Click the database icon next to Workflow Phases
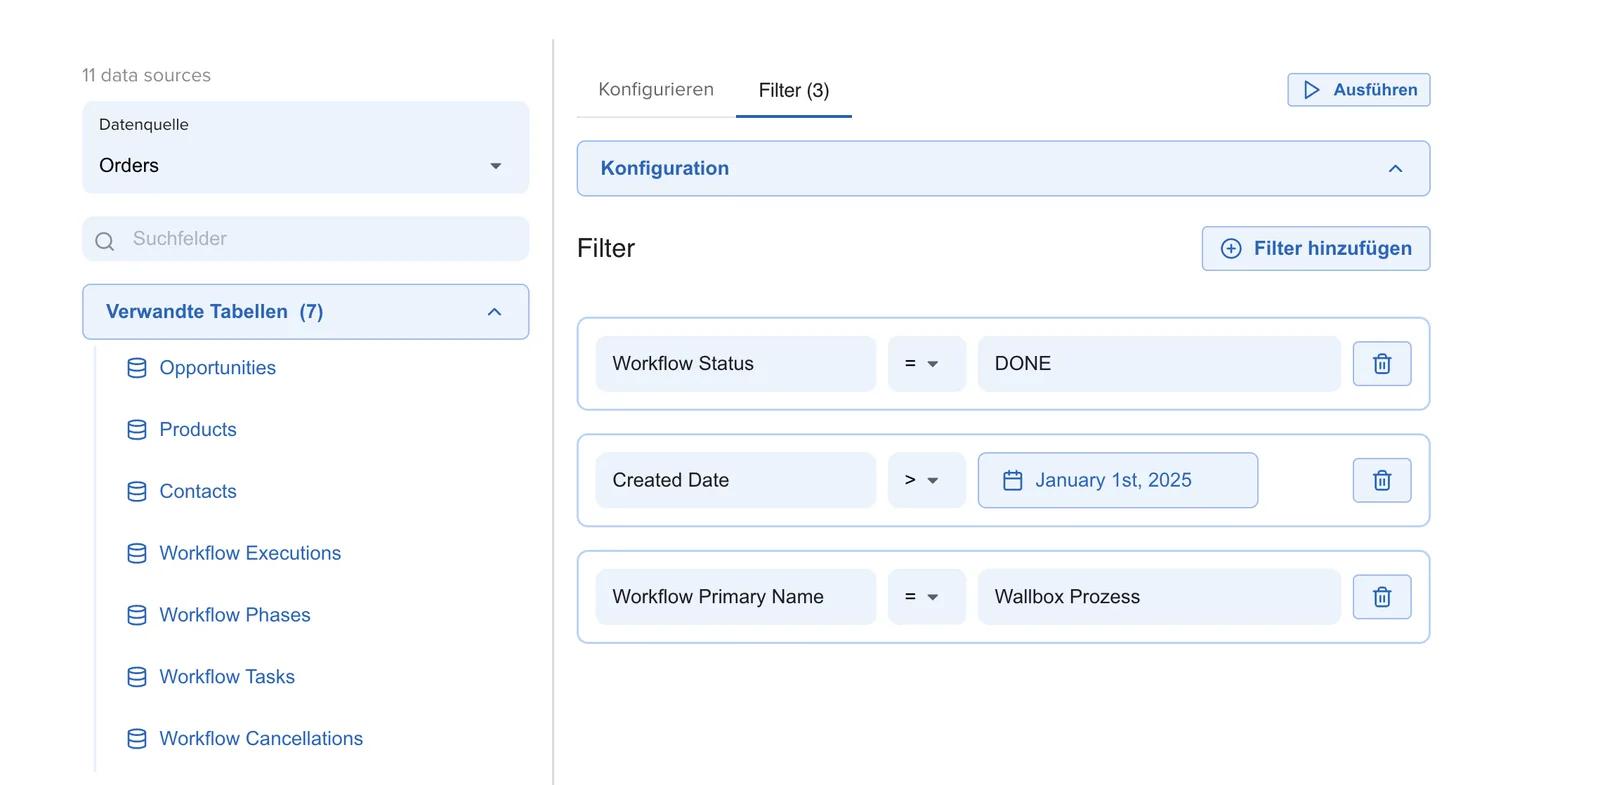This screenshot has width=1600, height=785. pos(137,615)
